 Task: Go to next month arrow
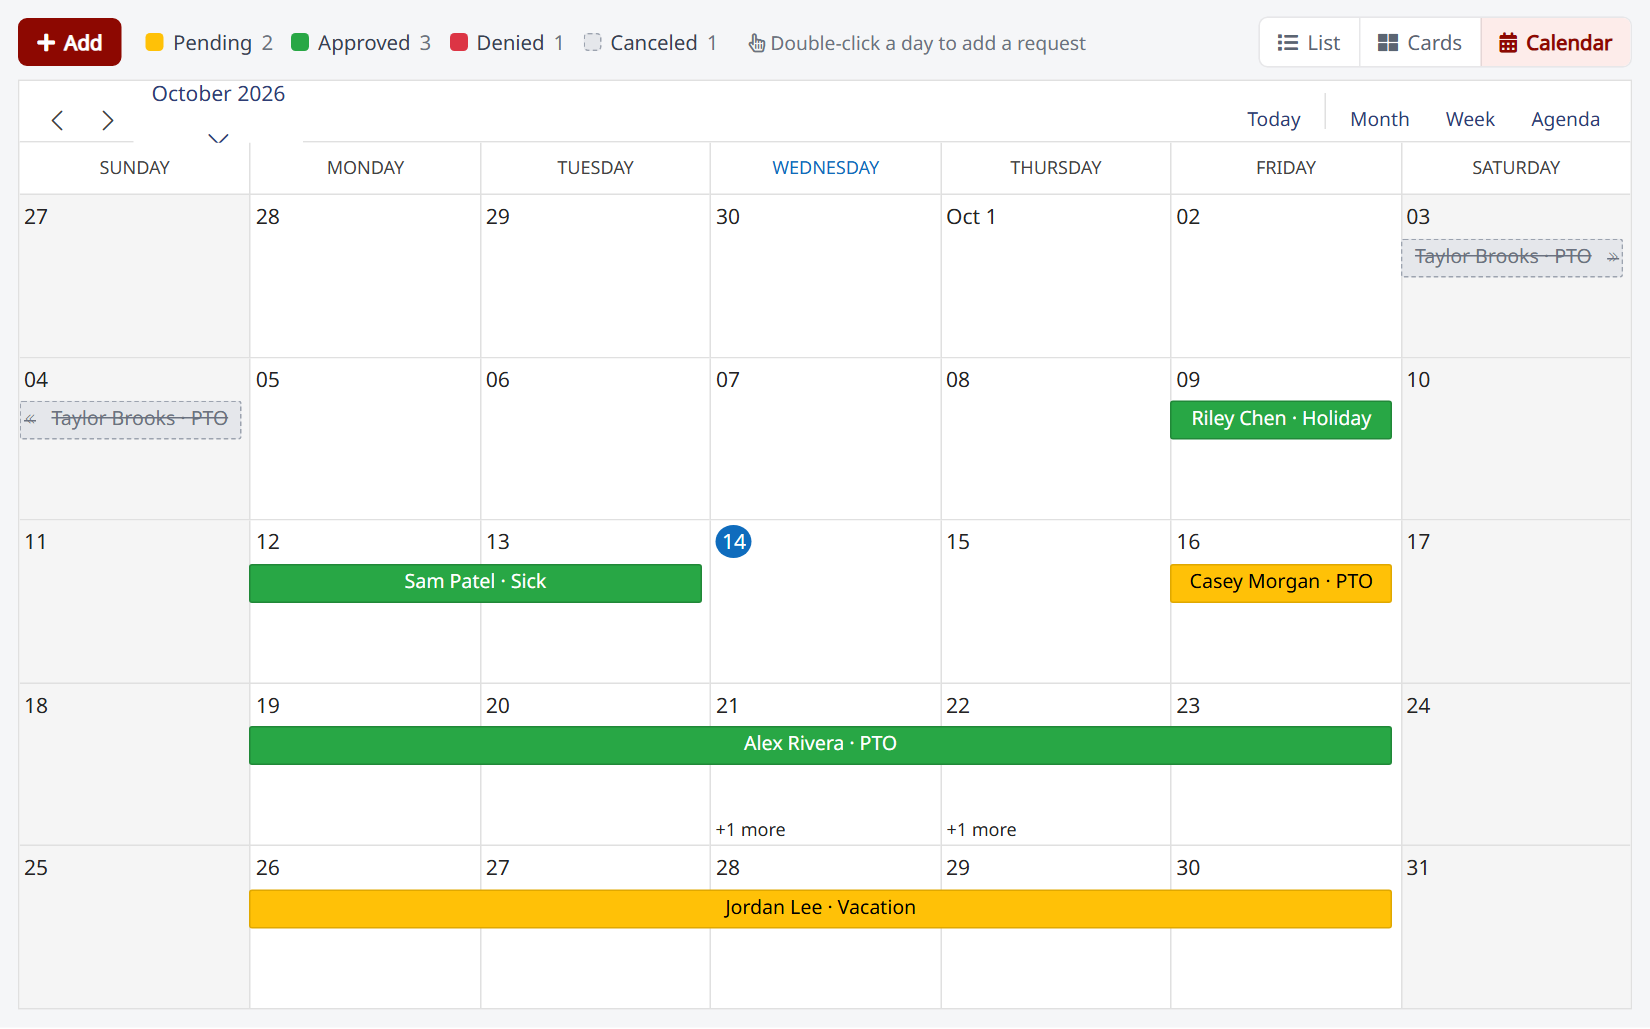pyautogui.click(x=108, y=120)
